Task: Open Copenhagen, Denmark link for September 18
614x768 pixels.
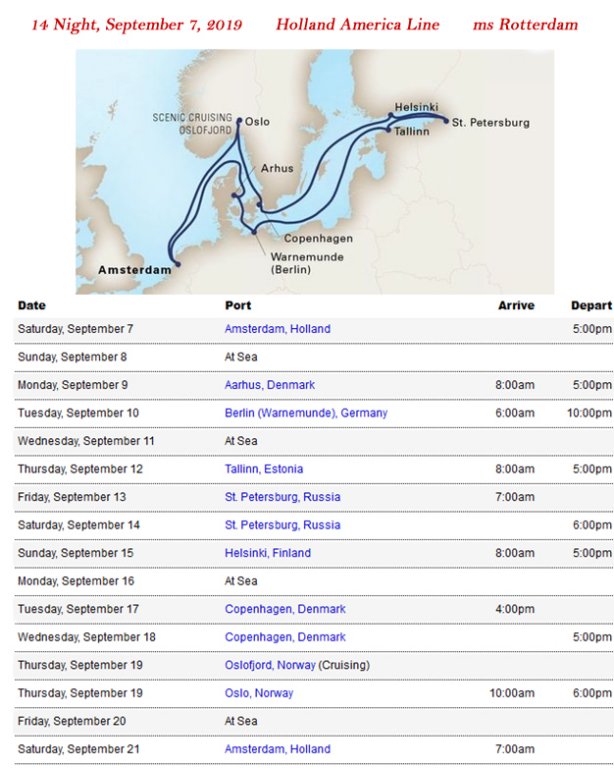Action: 285,637
